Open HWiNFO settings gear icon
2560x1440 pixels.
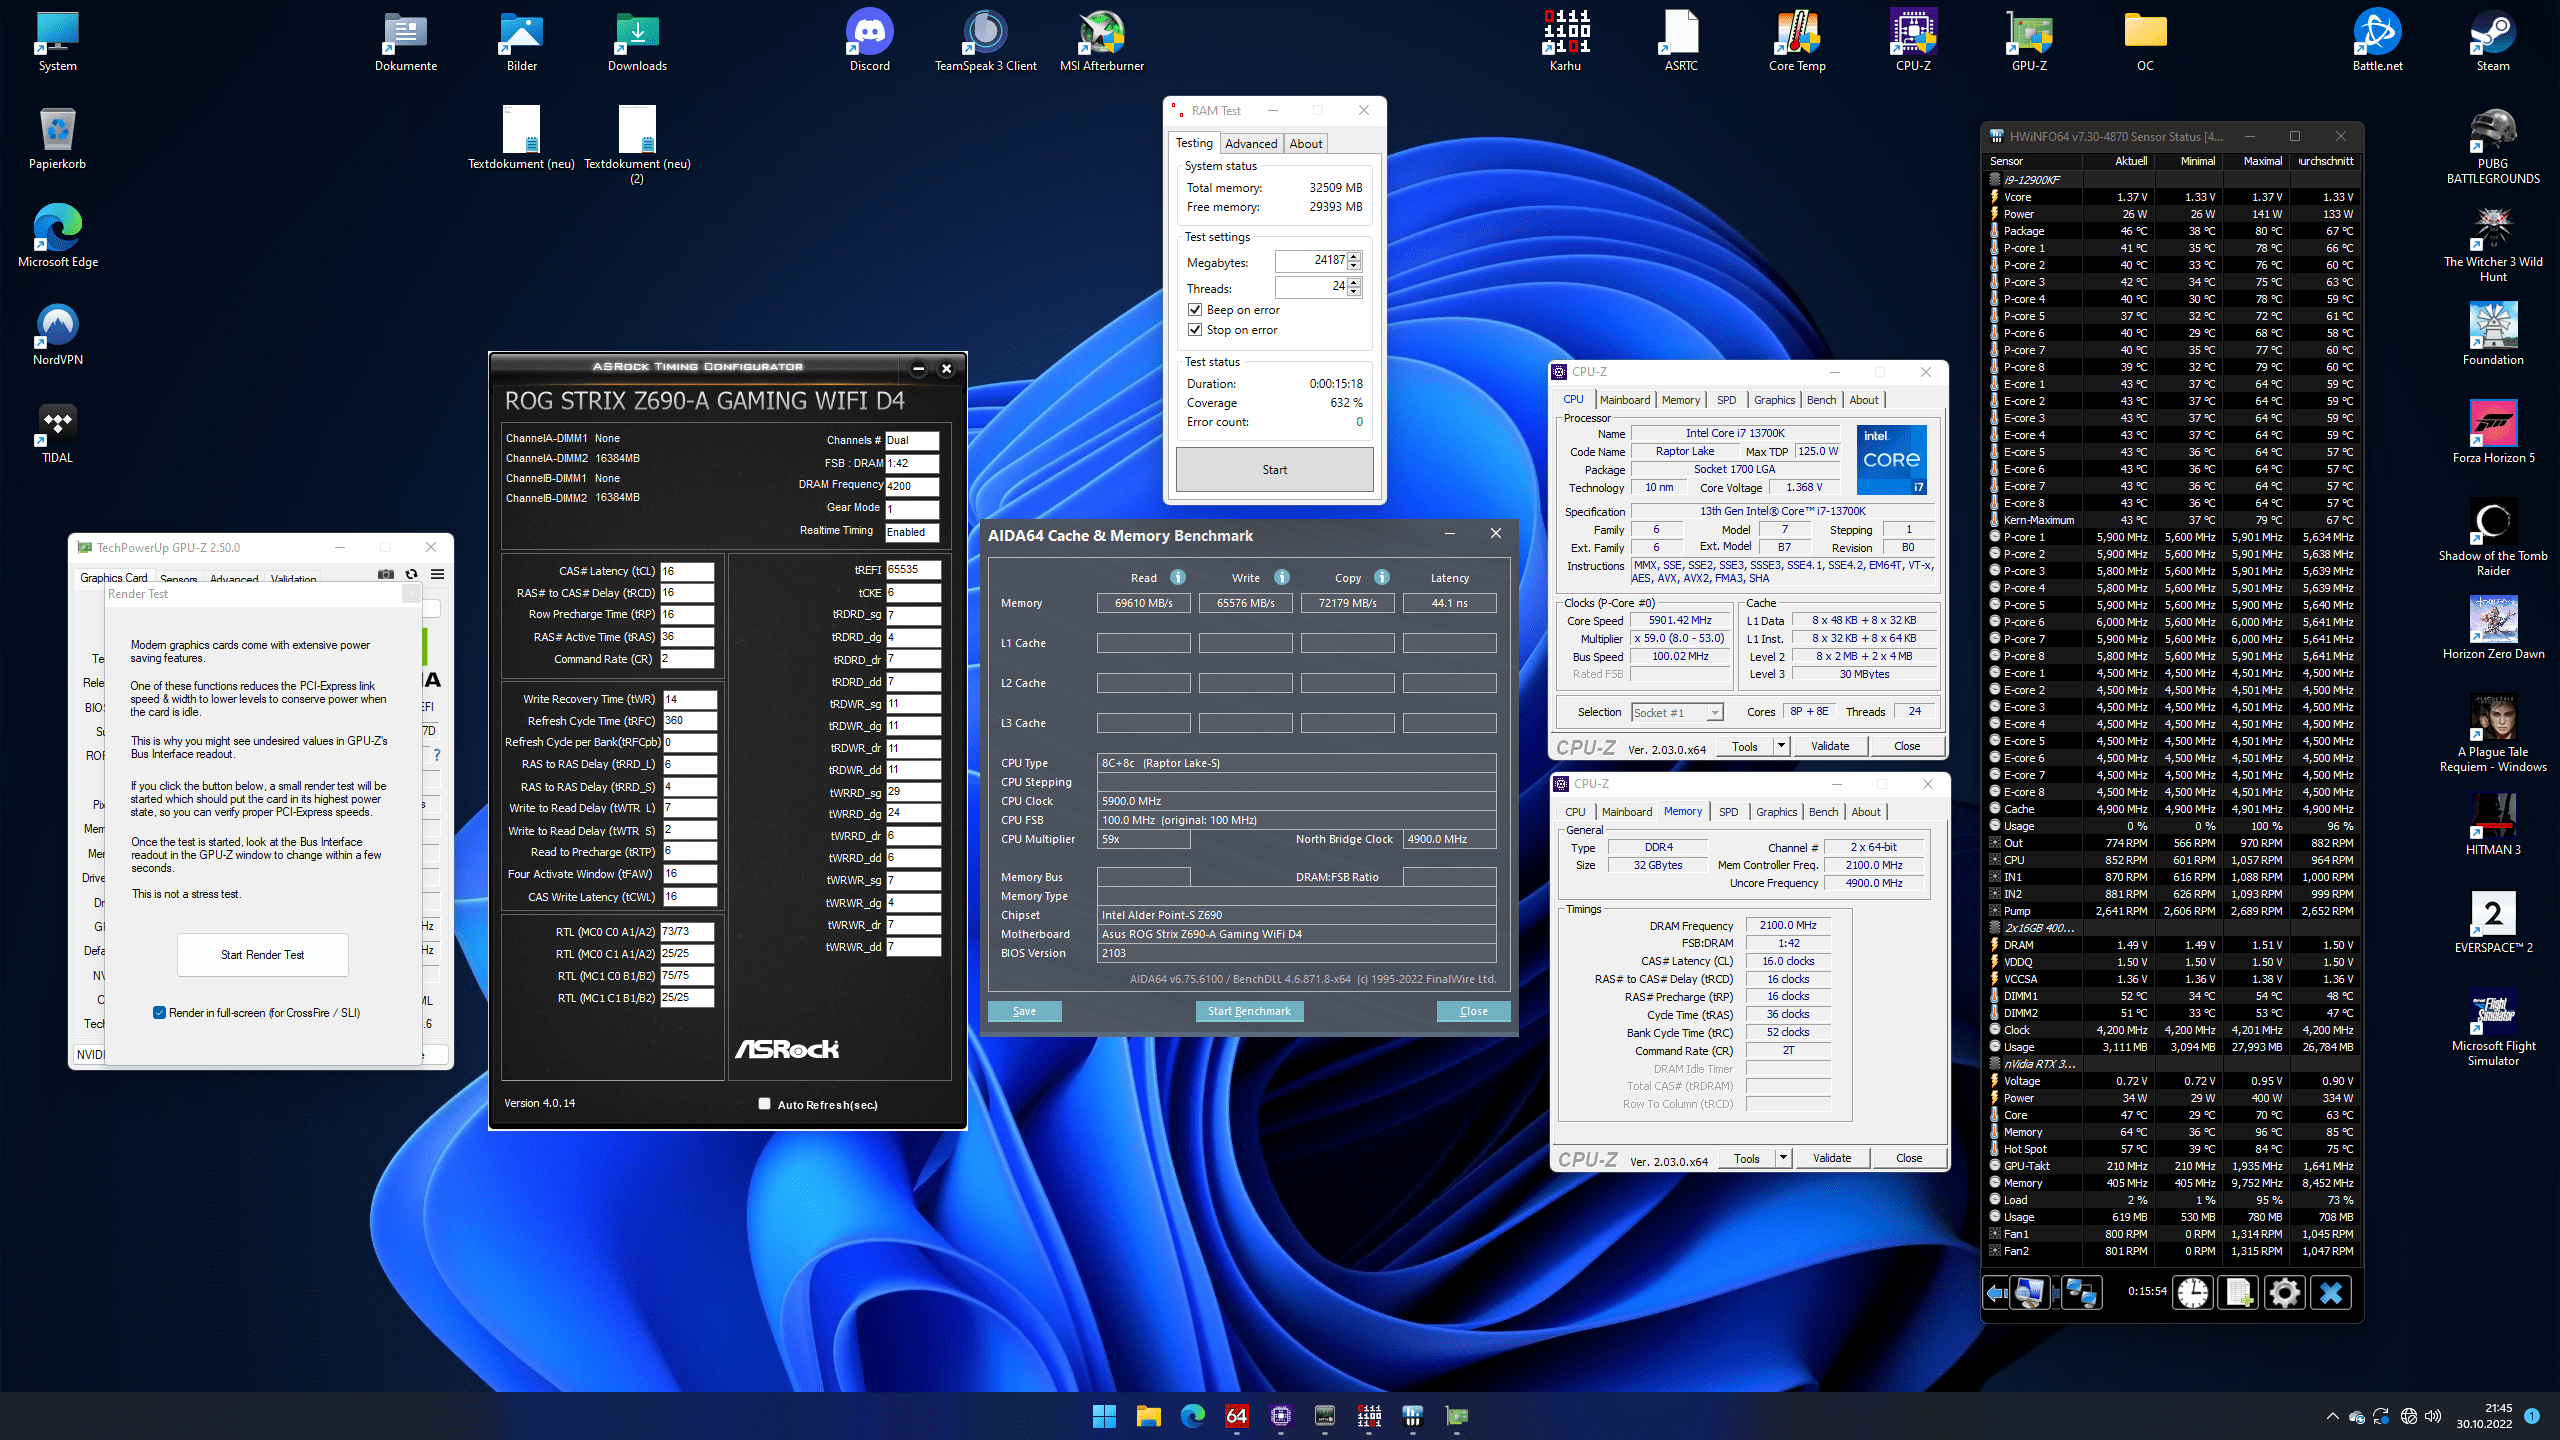point(2284,1293)
